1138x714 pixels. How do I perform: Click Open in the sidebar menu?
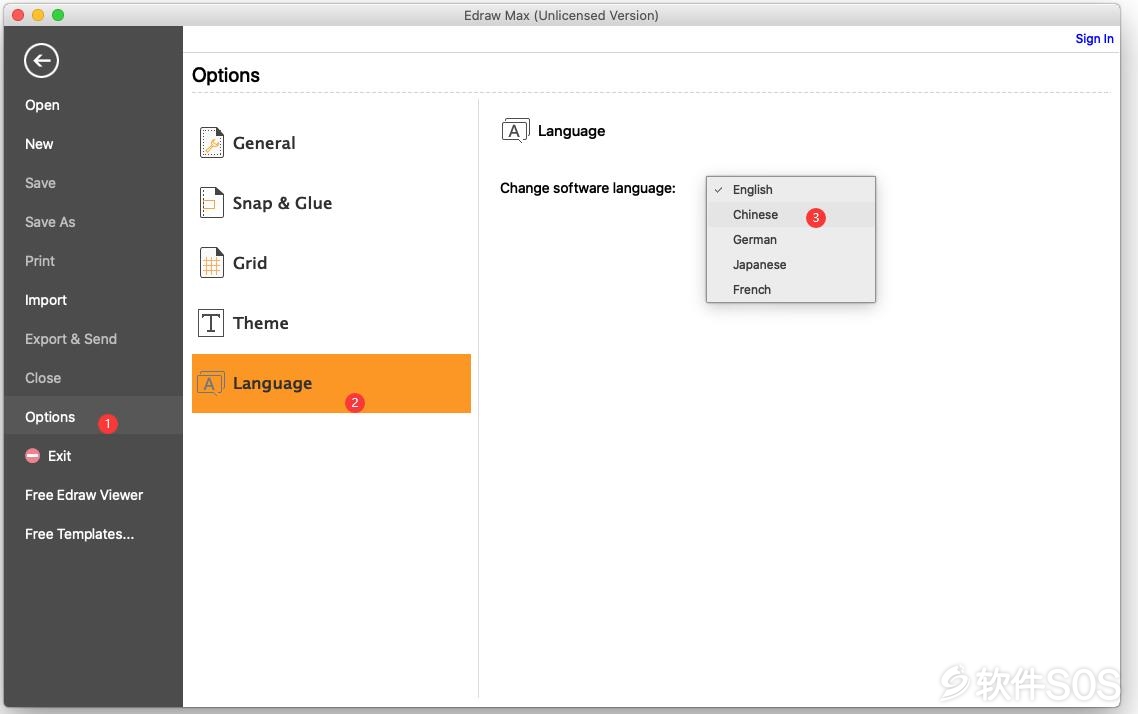coord(93,105)
